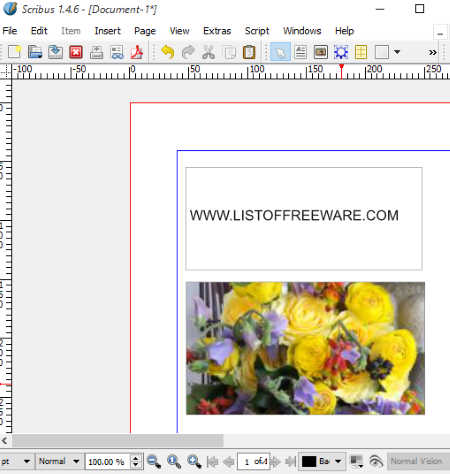This screenshot has height=474, width=450.
Task: Click the page number field showing 1 of 4
Action: point(253,462)
